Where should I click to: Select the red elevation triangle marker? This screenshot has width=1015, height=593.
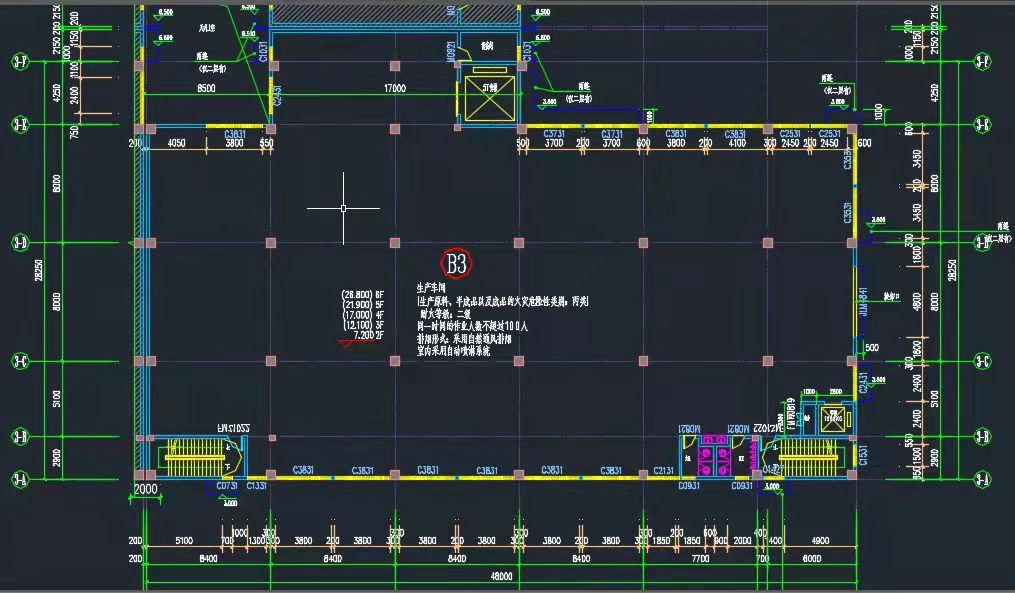click(347, 344)
